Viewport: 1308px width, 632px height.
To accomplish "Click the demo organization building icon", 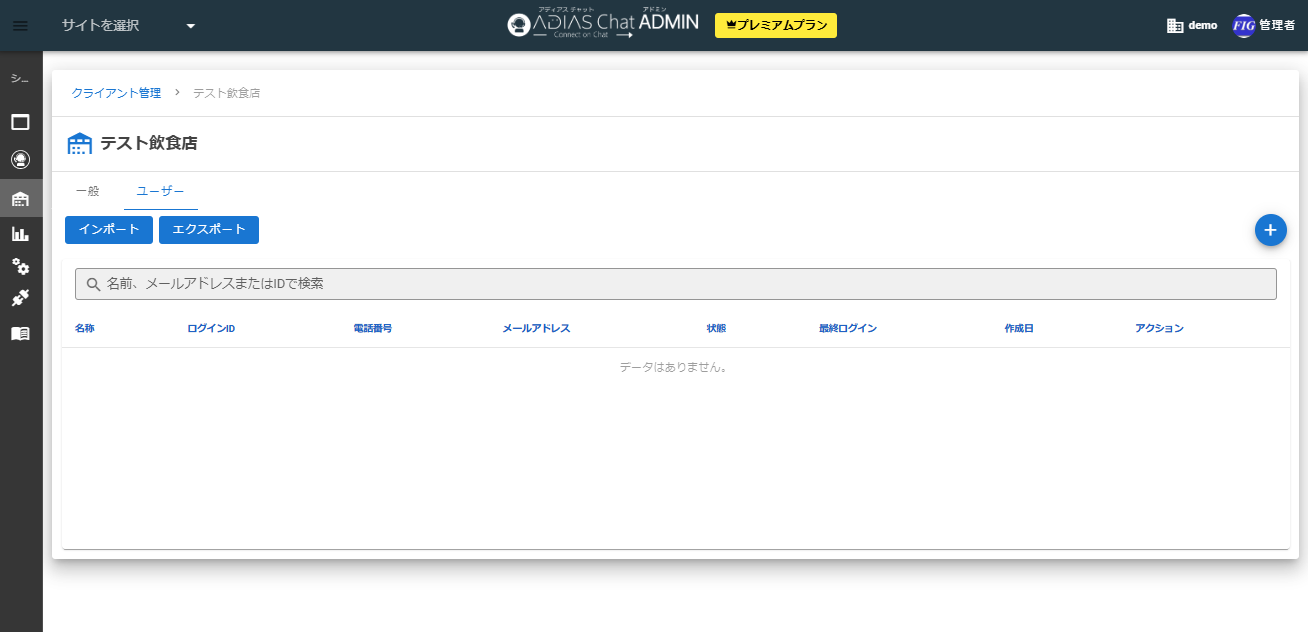I will (x=1175, y=26).
